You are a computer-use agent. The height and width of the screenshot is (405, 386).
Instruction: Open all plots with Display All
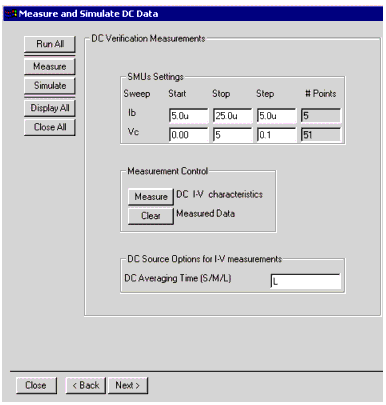point(50,108)
